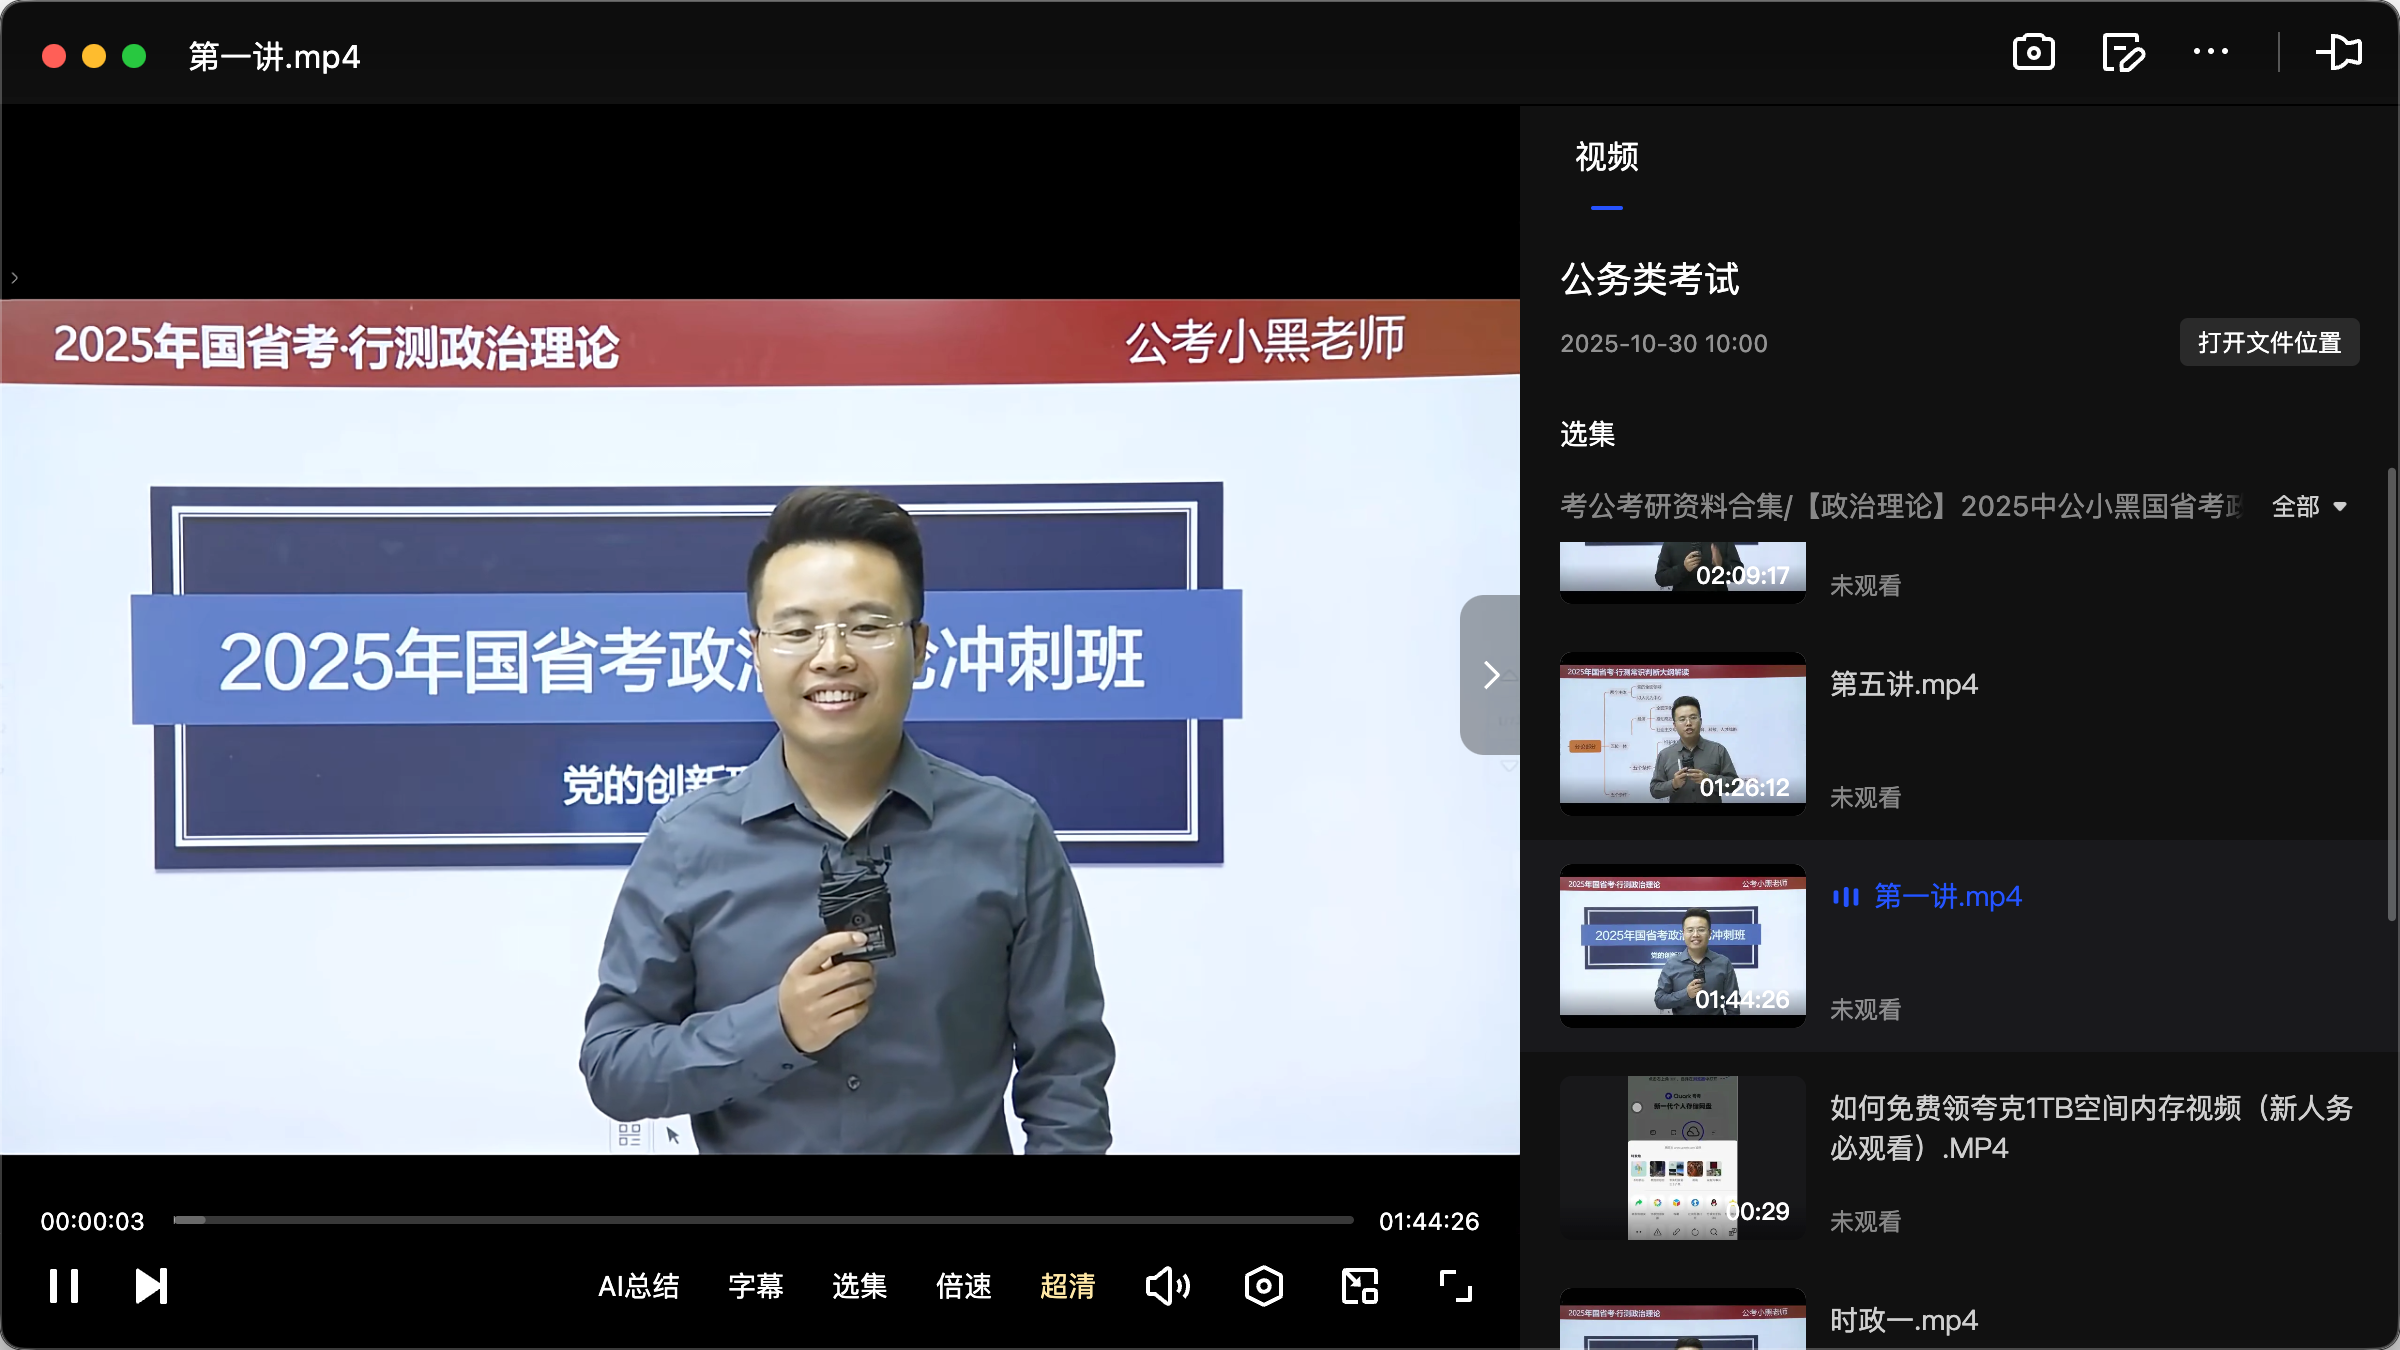Enter fullscreen mode
Image resolution: width=2400 pixels, height=1350 pixels.
1455,1286
